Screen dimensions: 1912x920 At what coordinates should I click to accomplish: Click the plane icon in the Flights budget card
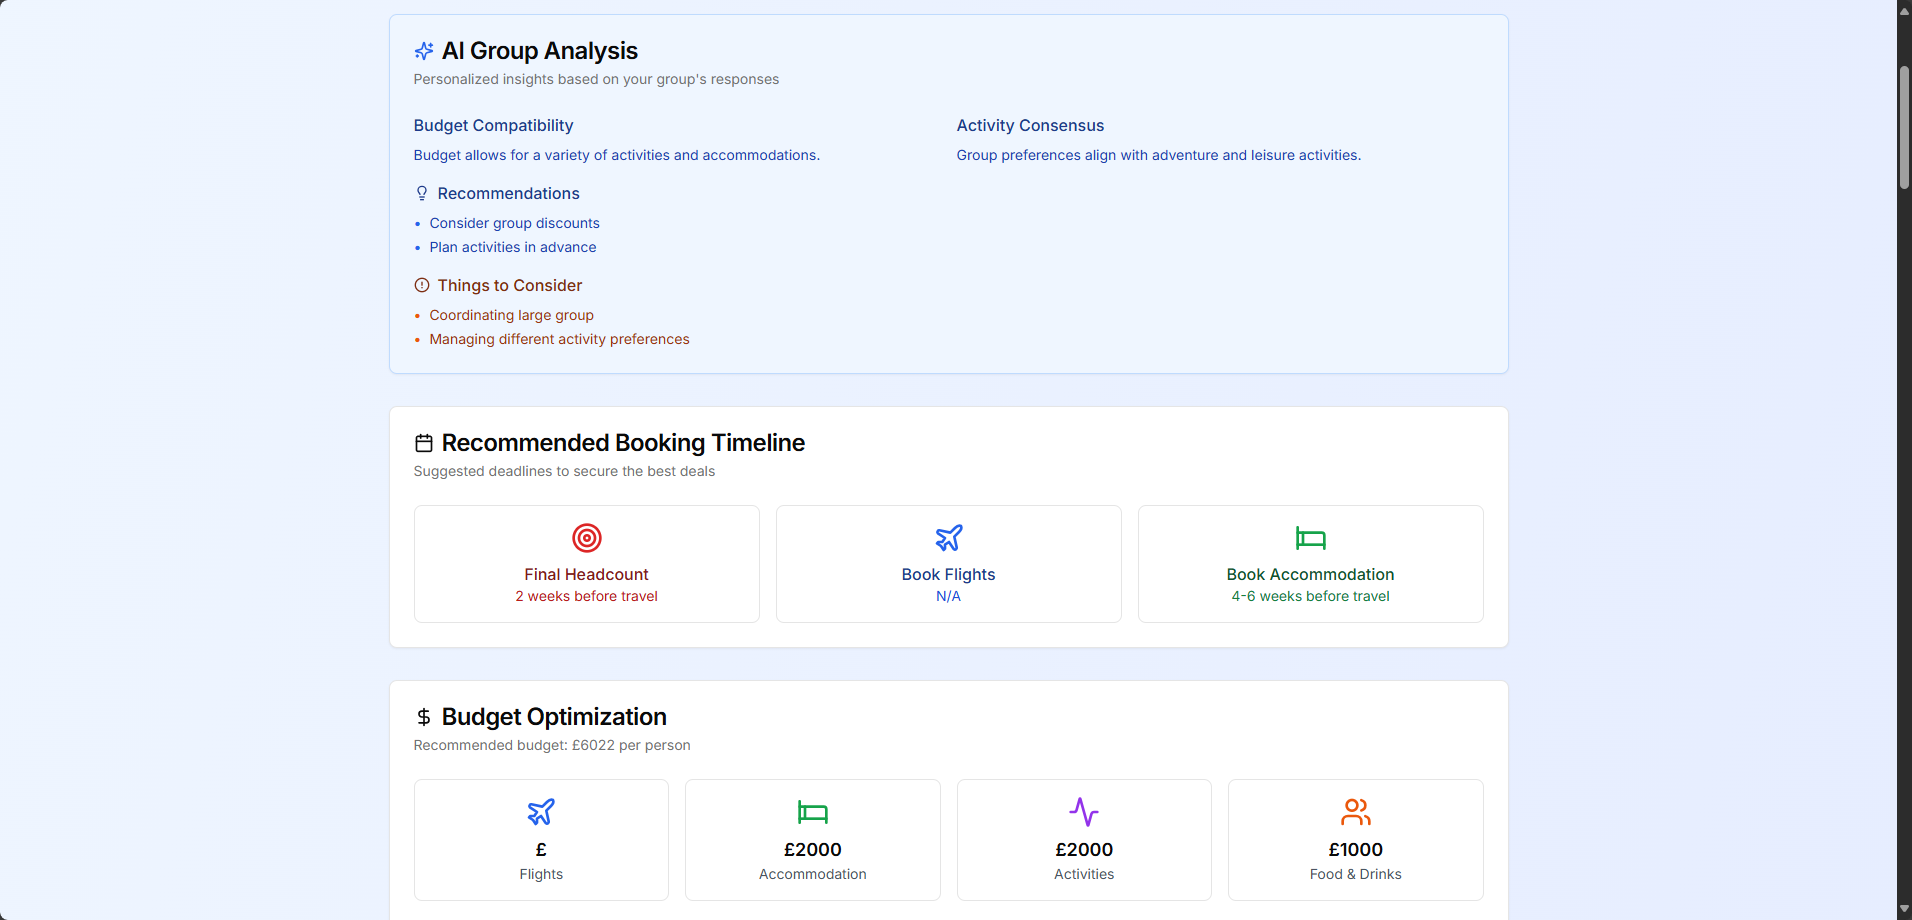(x=541, y=812)
